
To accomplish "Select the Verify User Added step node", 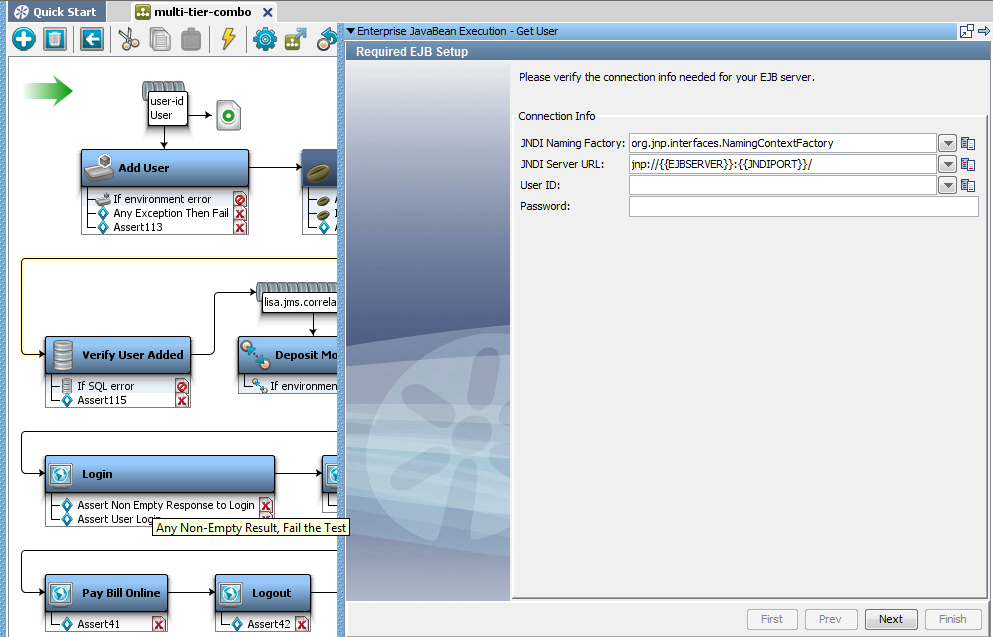I will pos(118,355).
